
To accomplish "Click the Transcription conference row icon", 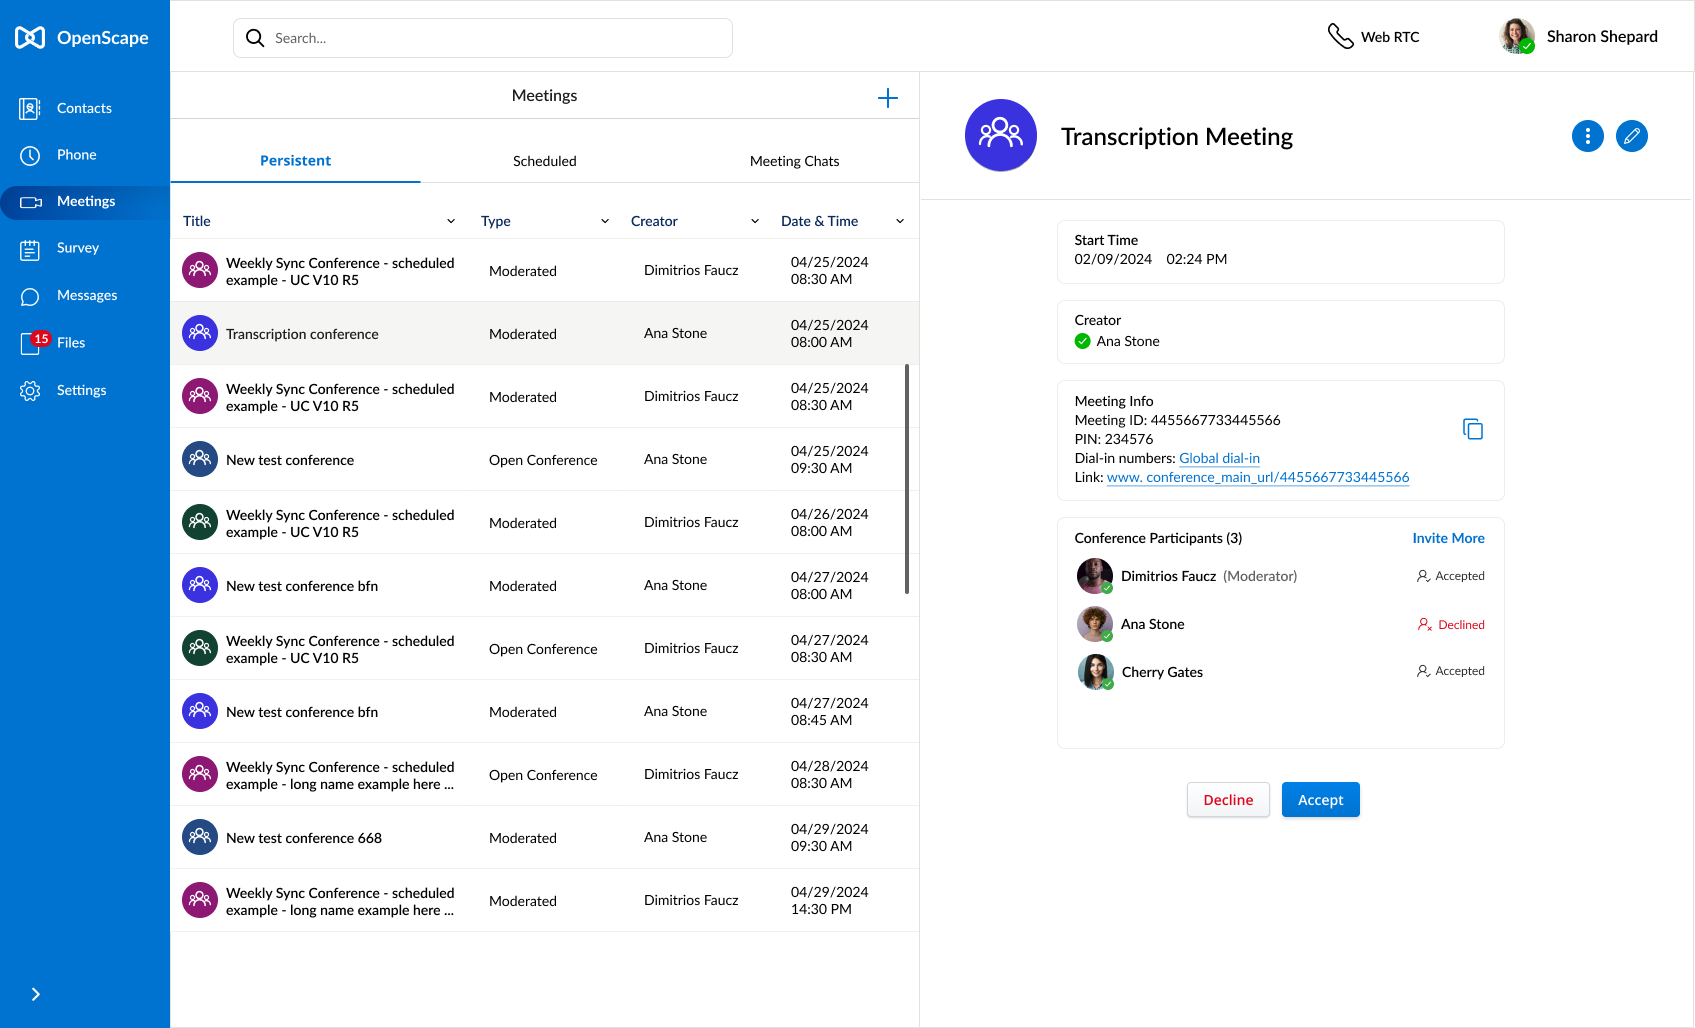I will [200, 333].
